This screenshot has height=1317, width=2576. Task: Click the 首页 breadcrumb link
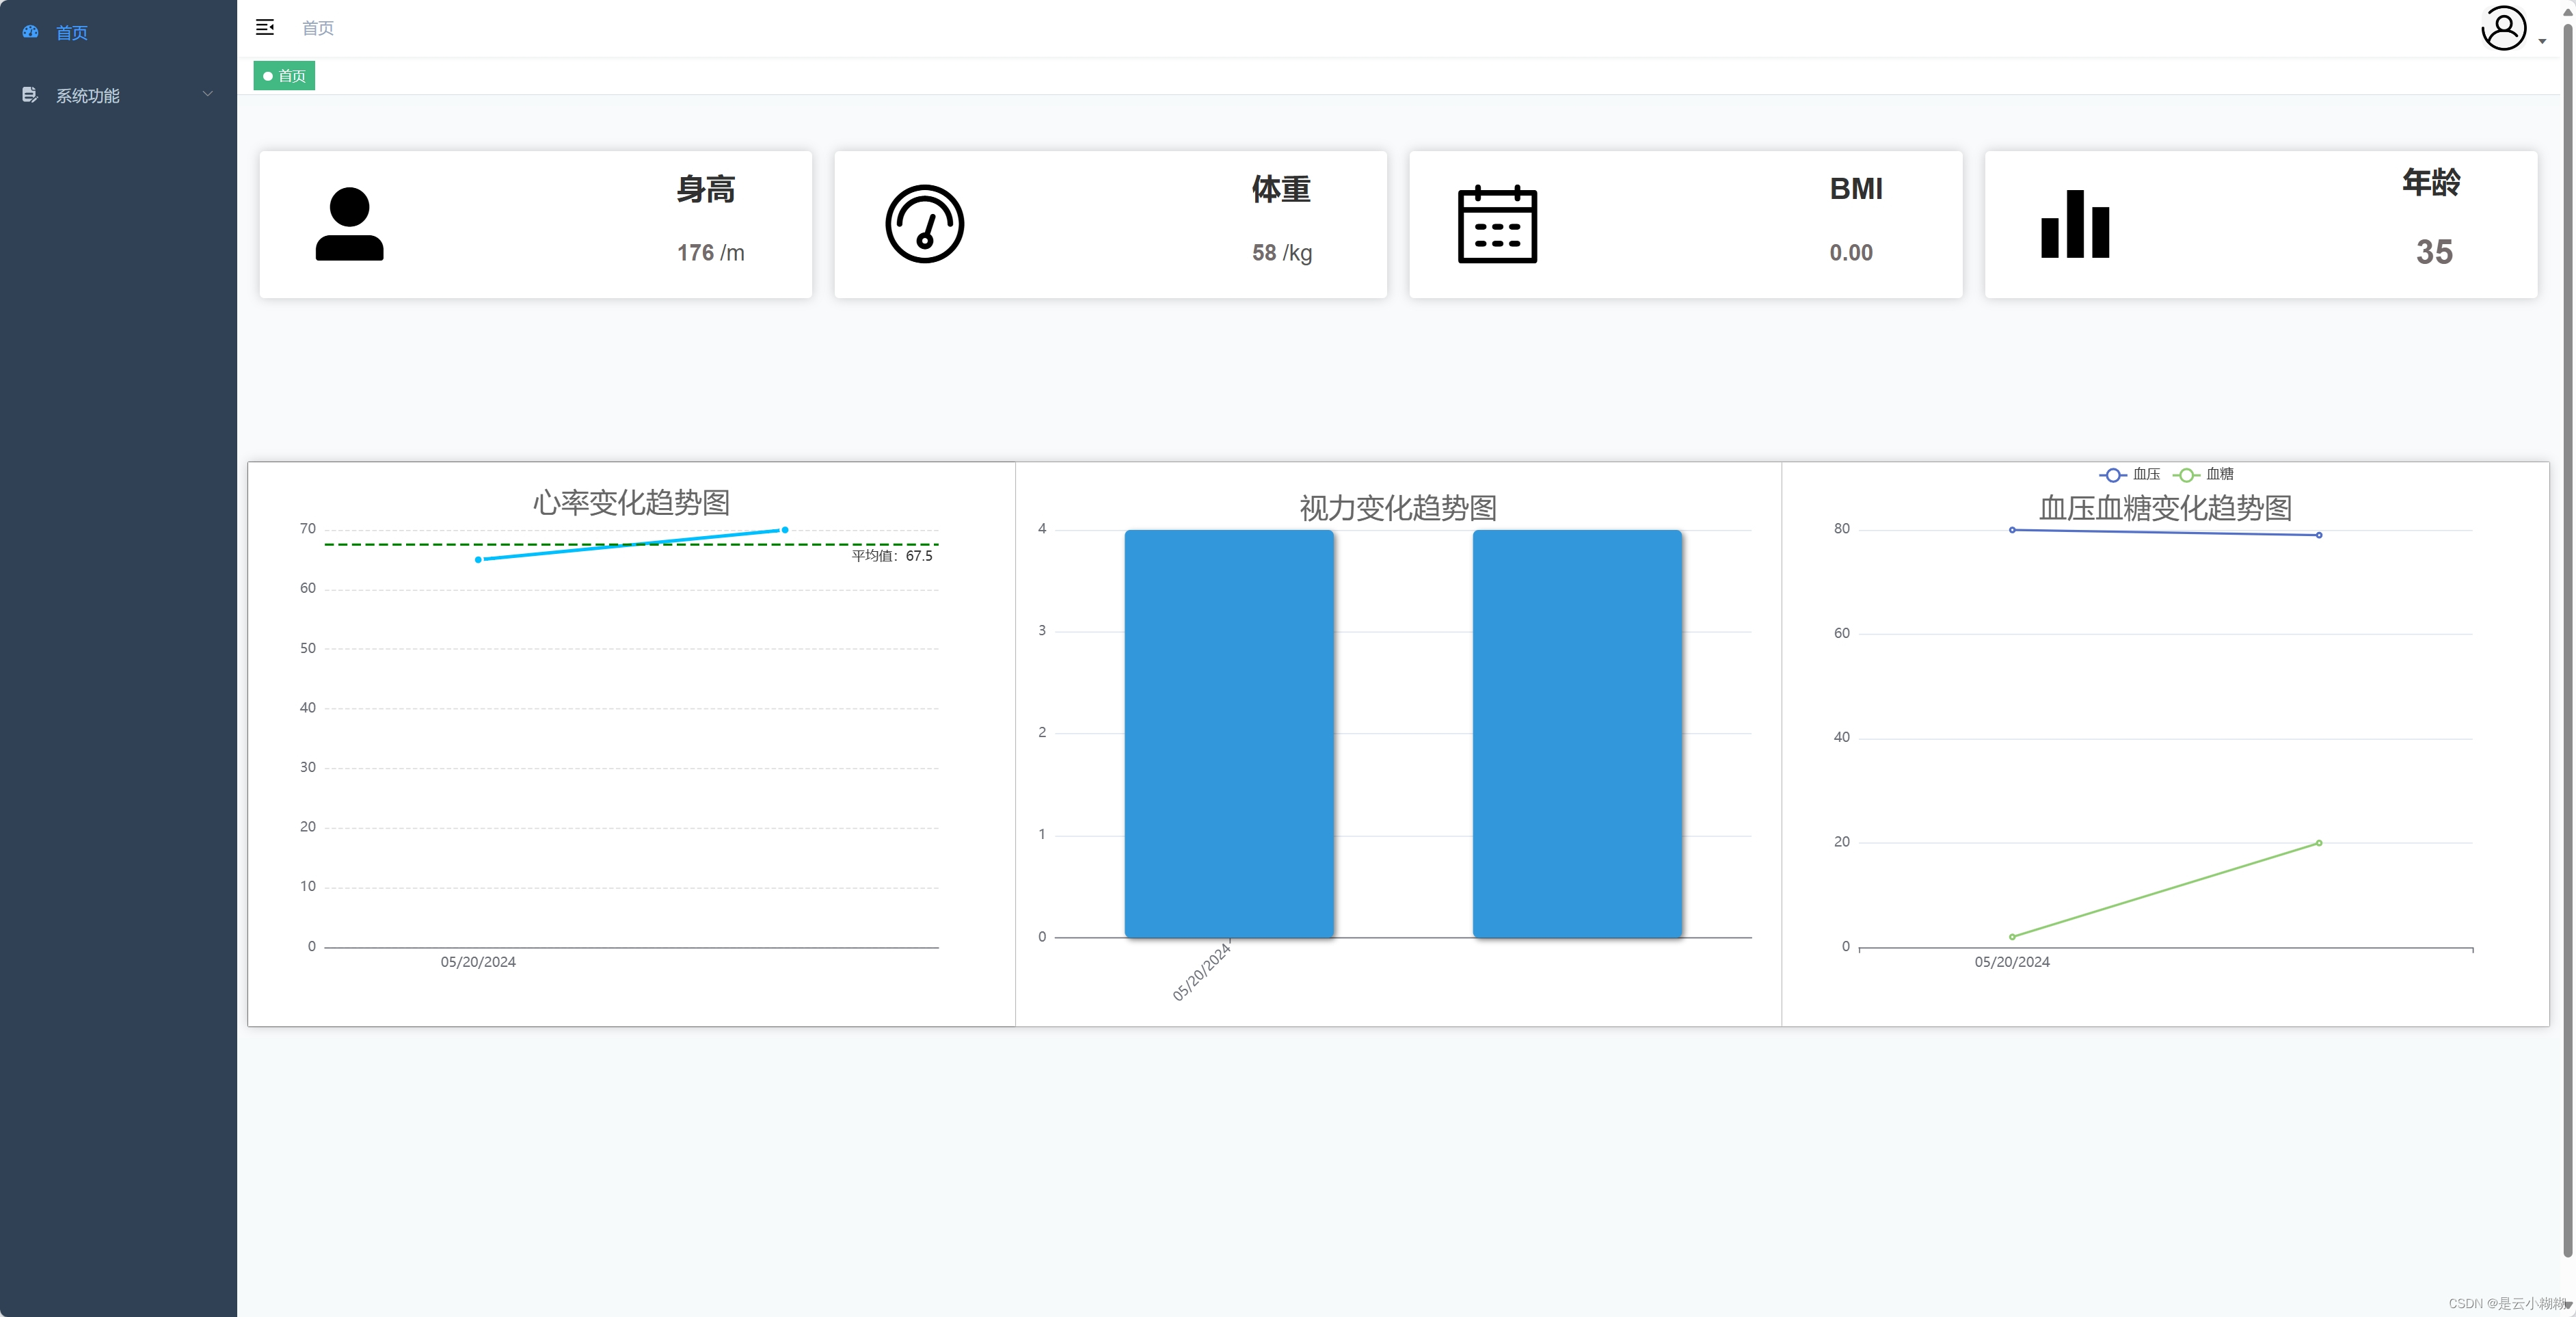[x=318, y=28]
